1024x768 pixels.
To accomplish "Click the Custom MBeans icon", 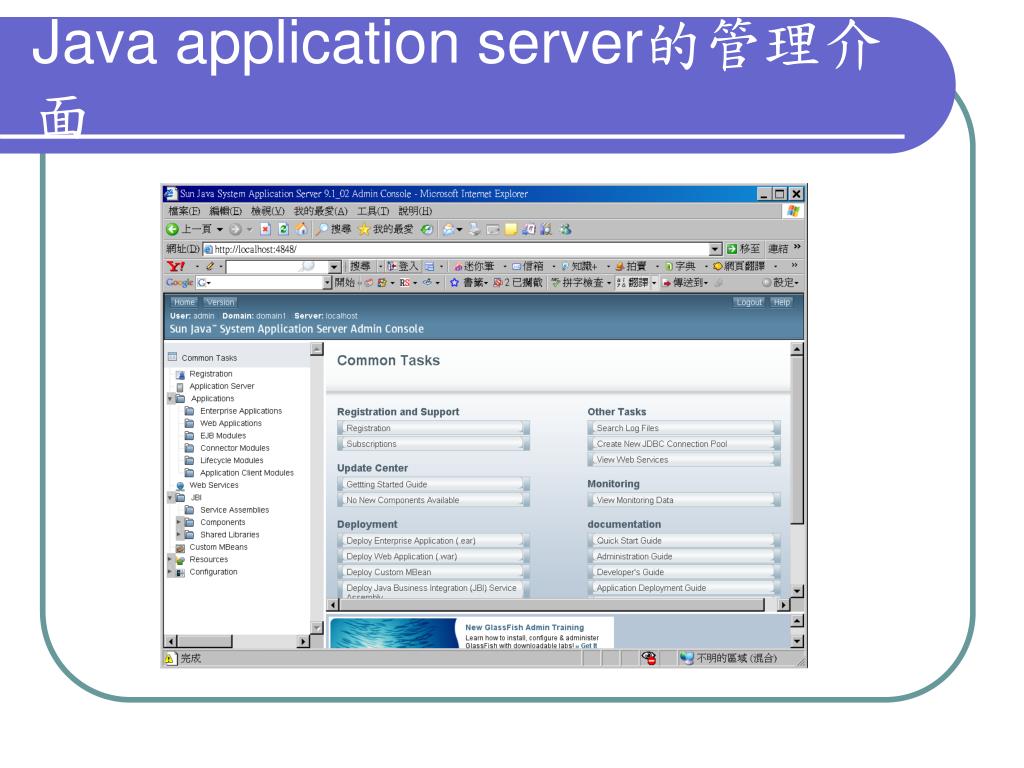I will tap(180, 548).
